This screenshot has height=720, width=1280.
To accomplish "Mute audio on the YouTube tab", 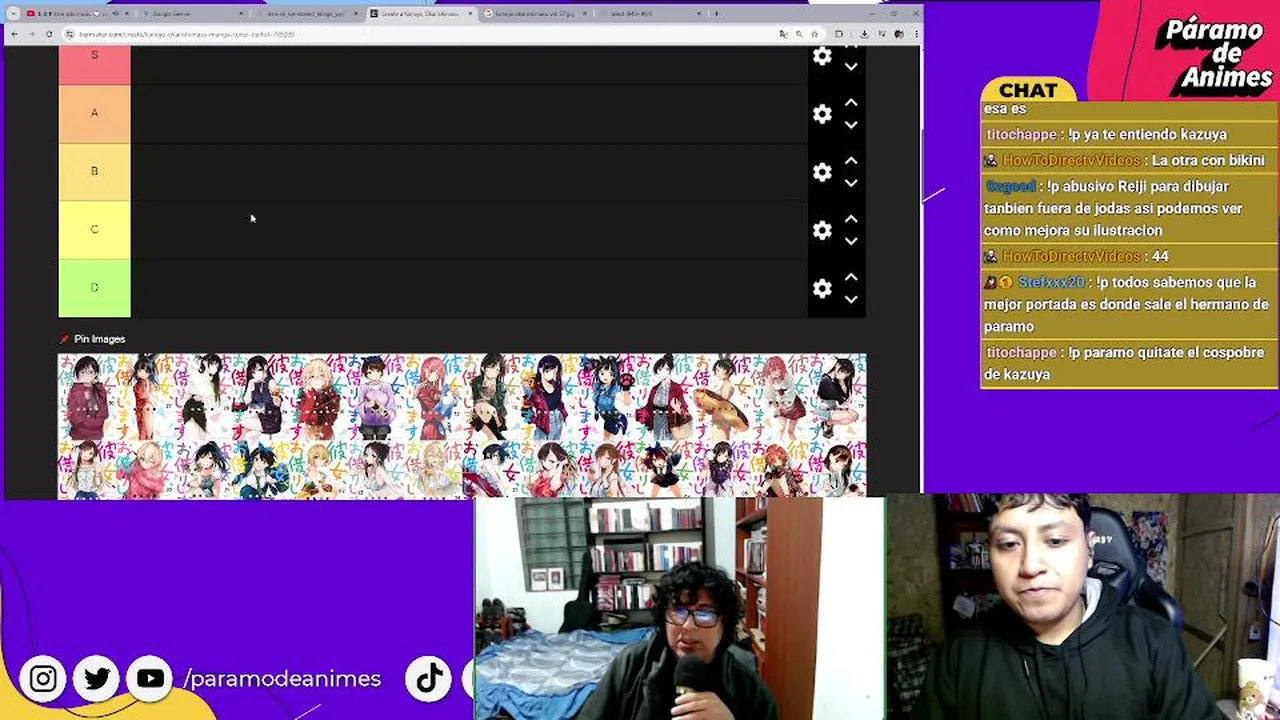I will [115, 14].
